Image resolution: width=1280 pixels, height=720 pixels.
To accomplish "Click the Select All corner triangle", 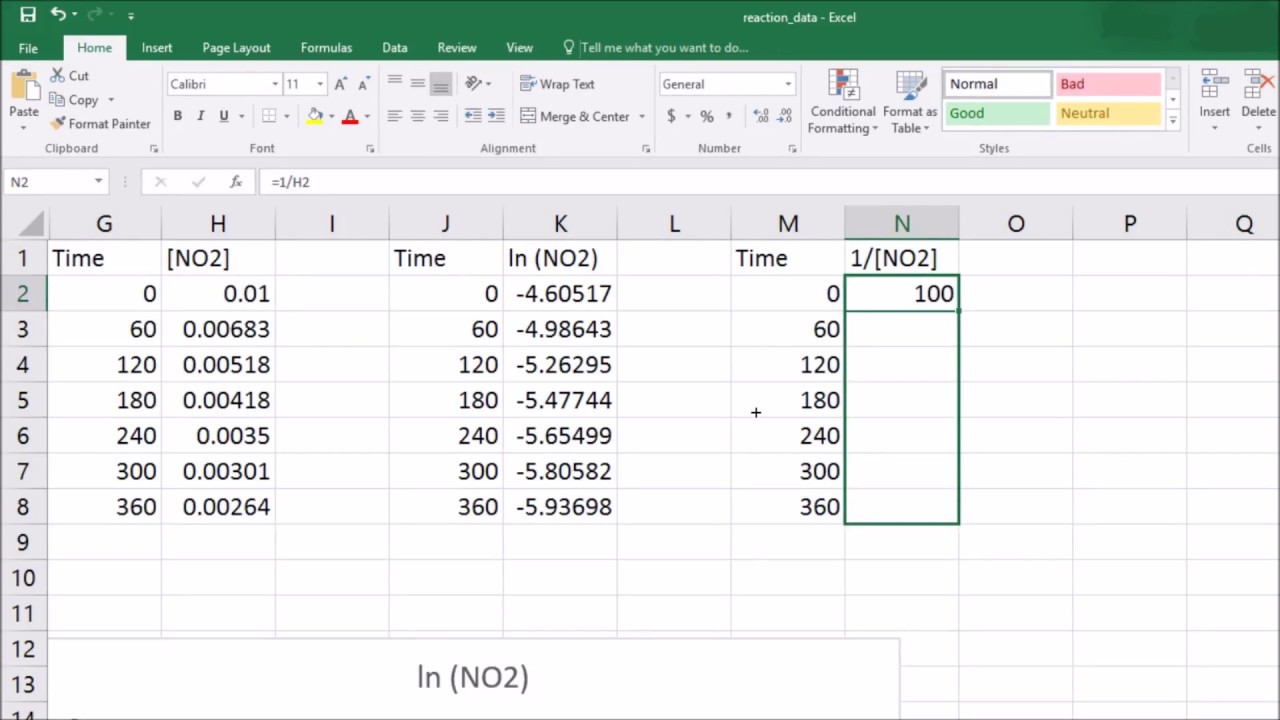I will (x=30, y=224).
